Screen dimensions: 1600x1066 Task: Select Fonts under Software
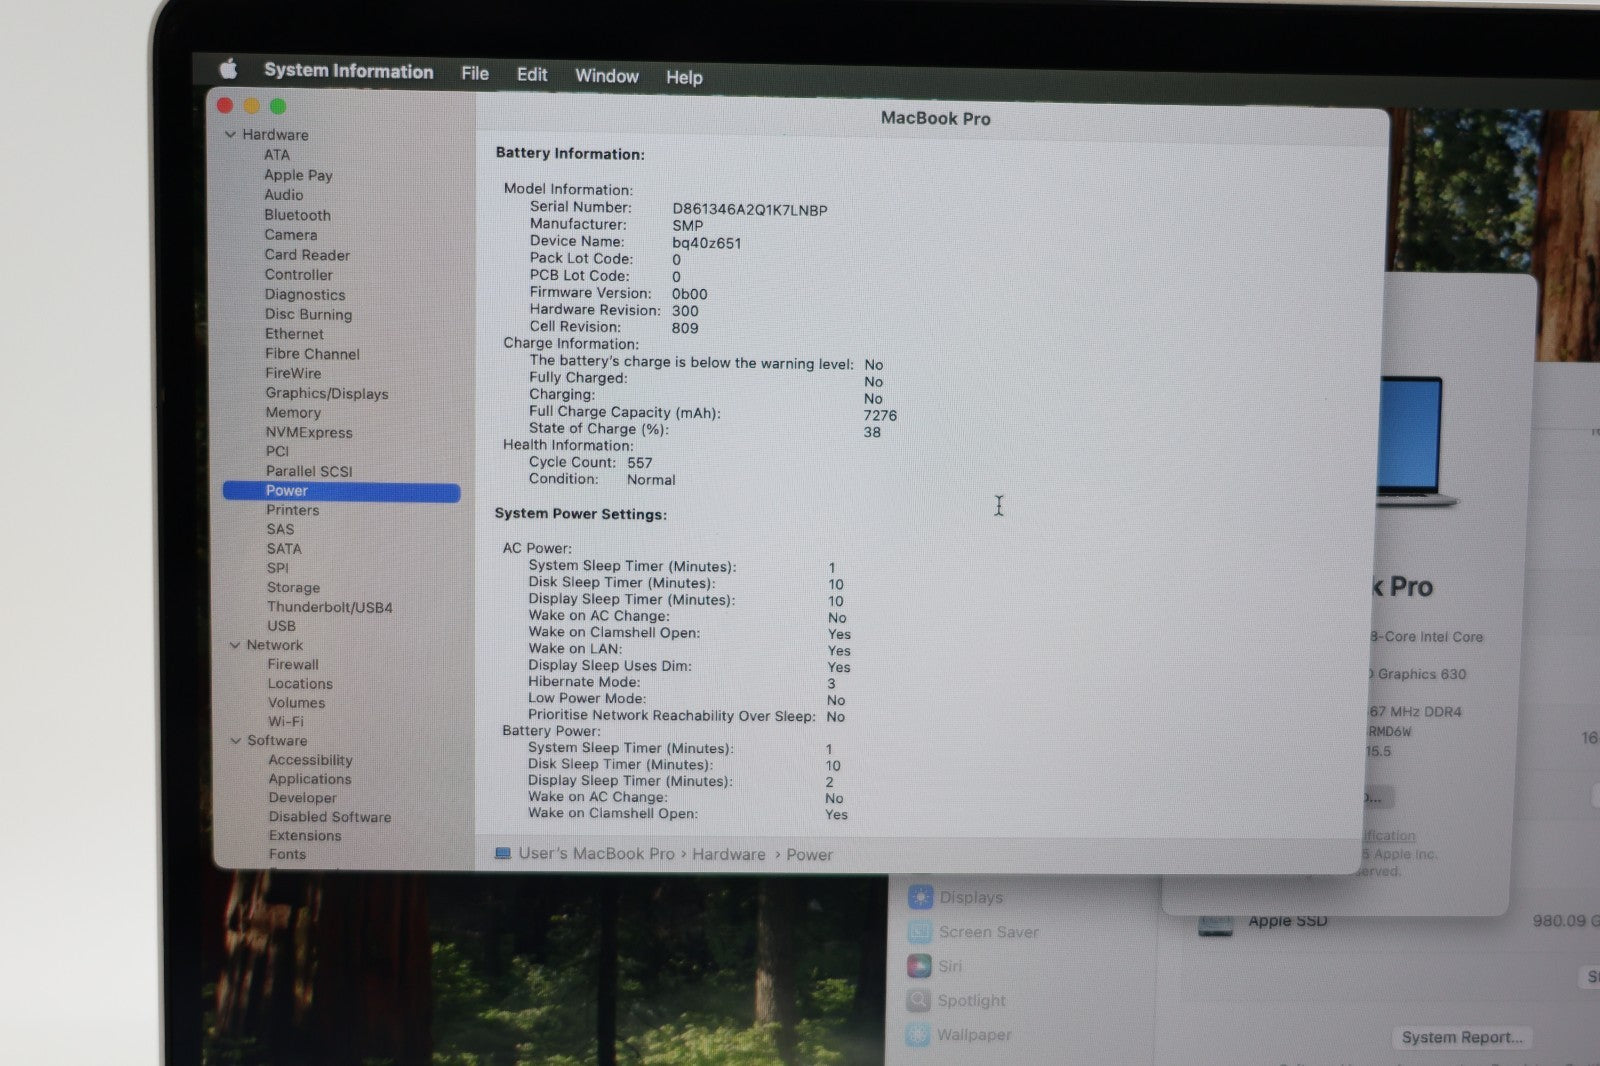point(287,854)
